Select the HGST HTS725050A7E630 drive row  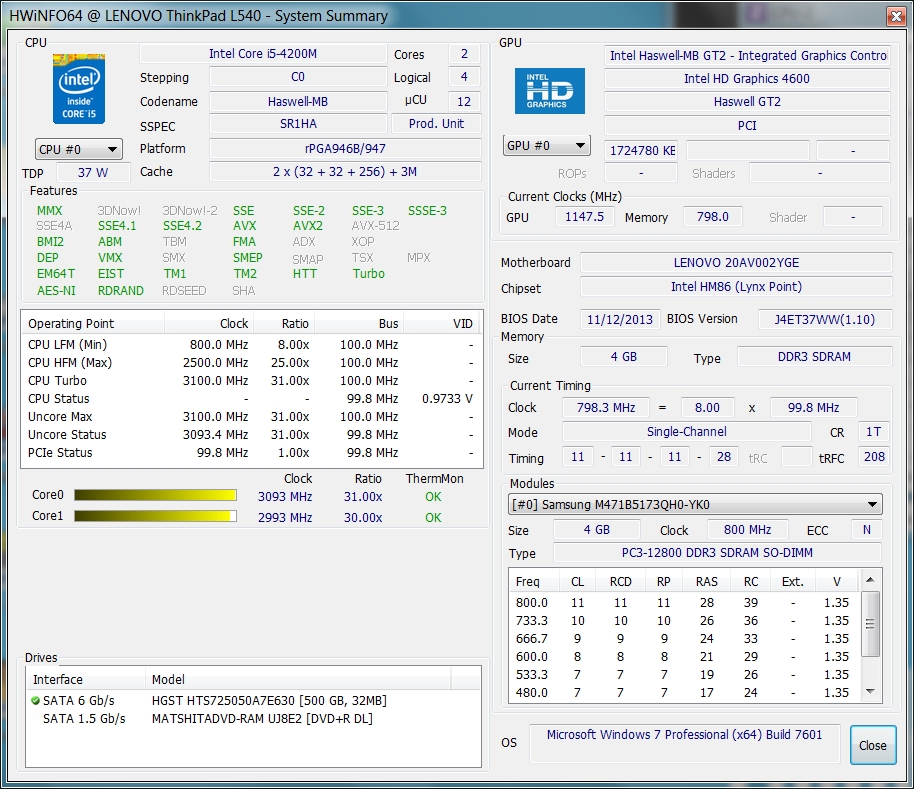tap(268, 700)
